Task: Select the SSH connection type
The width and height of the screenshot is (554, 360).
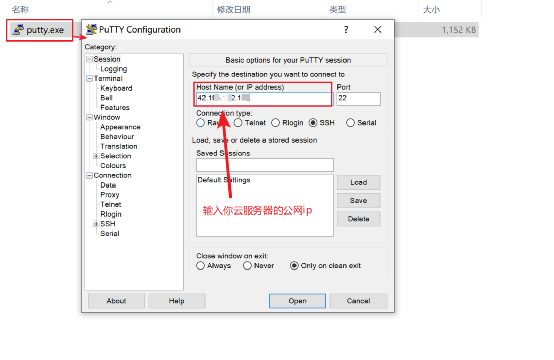Action: tap(313, 123)
